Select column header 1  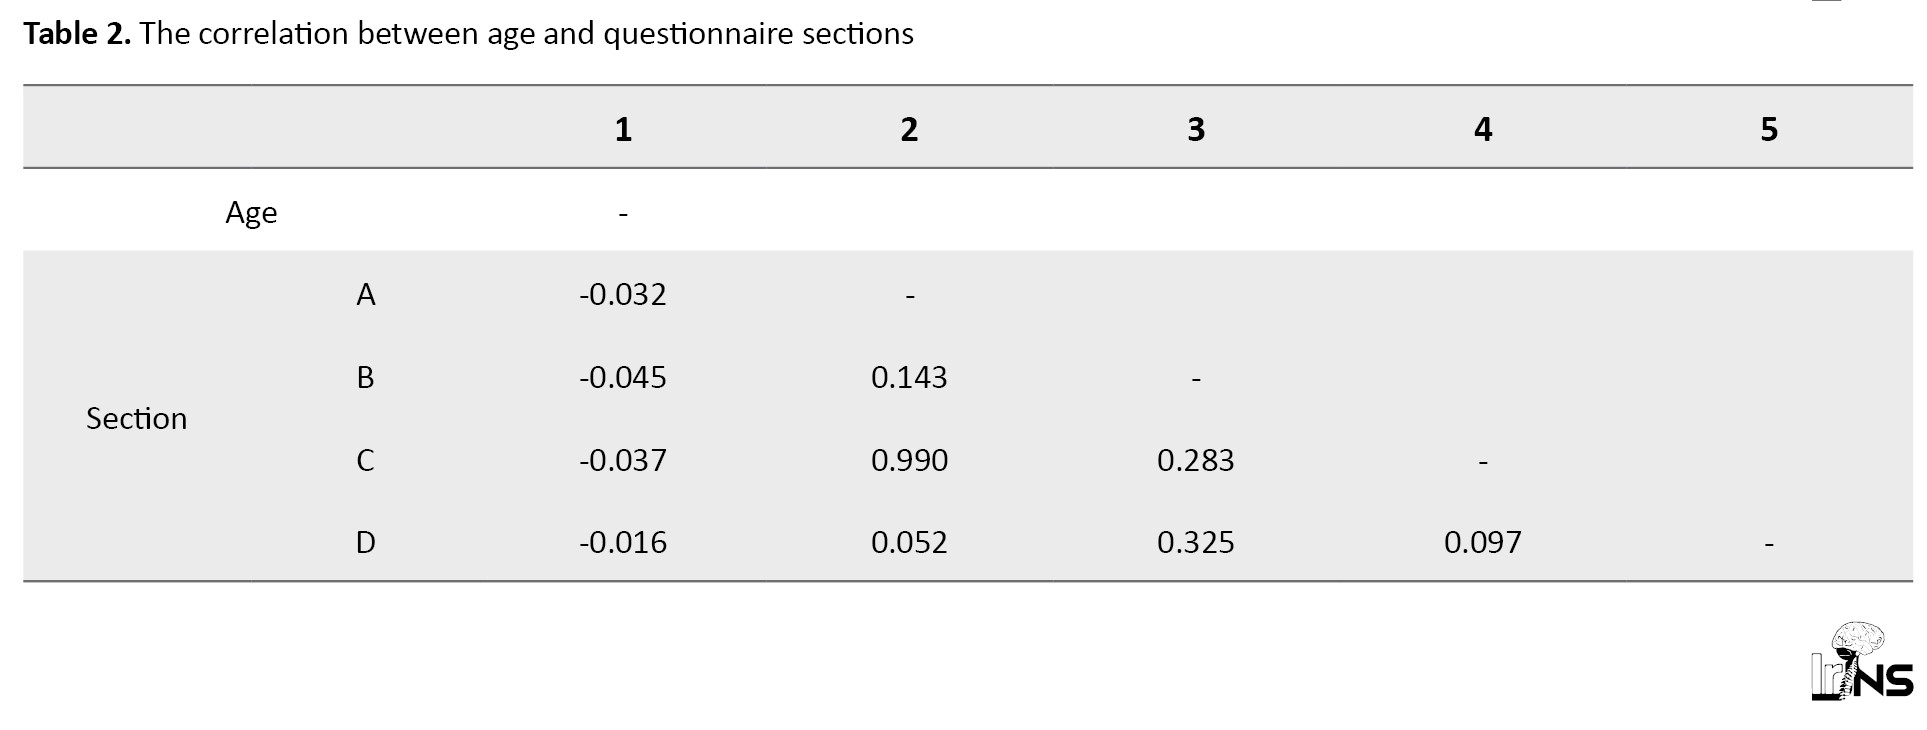pos(623,129)
